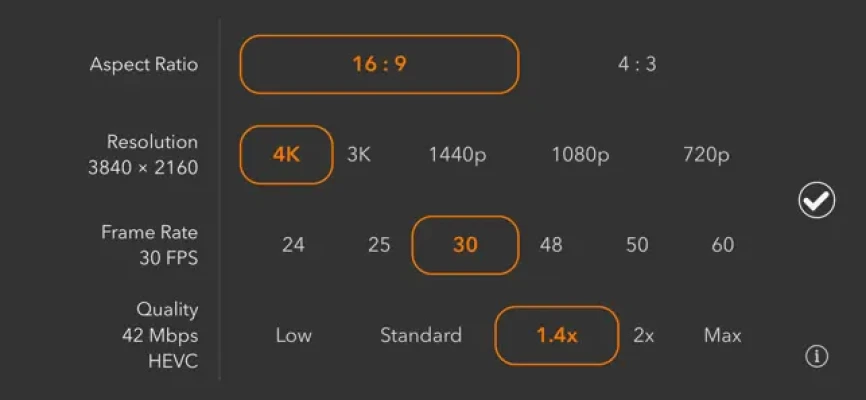Change resolution to 720p
This screenshot has height=400, width=866.
(706, 155)
